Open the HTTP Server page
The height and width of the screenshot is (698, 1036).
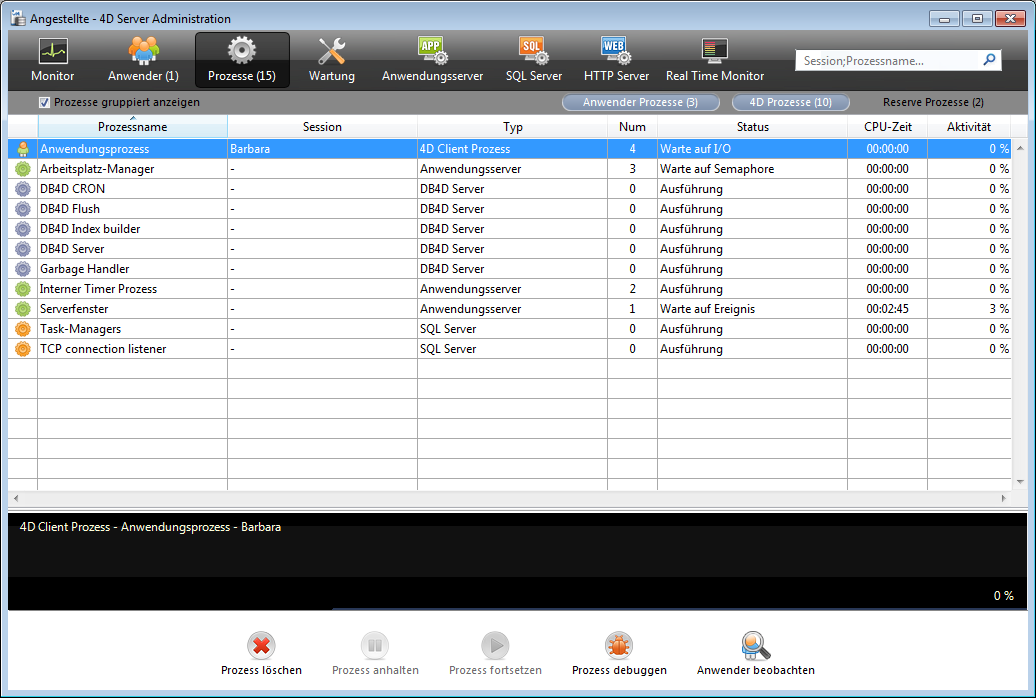(x=616, y=51)
